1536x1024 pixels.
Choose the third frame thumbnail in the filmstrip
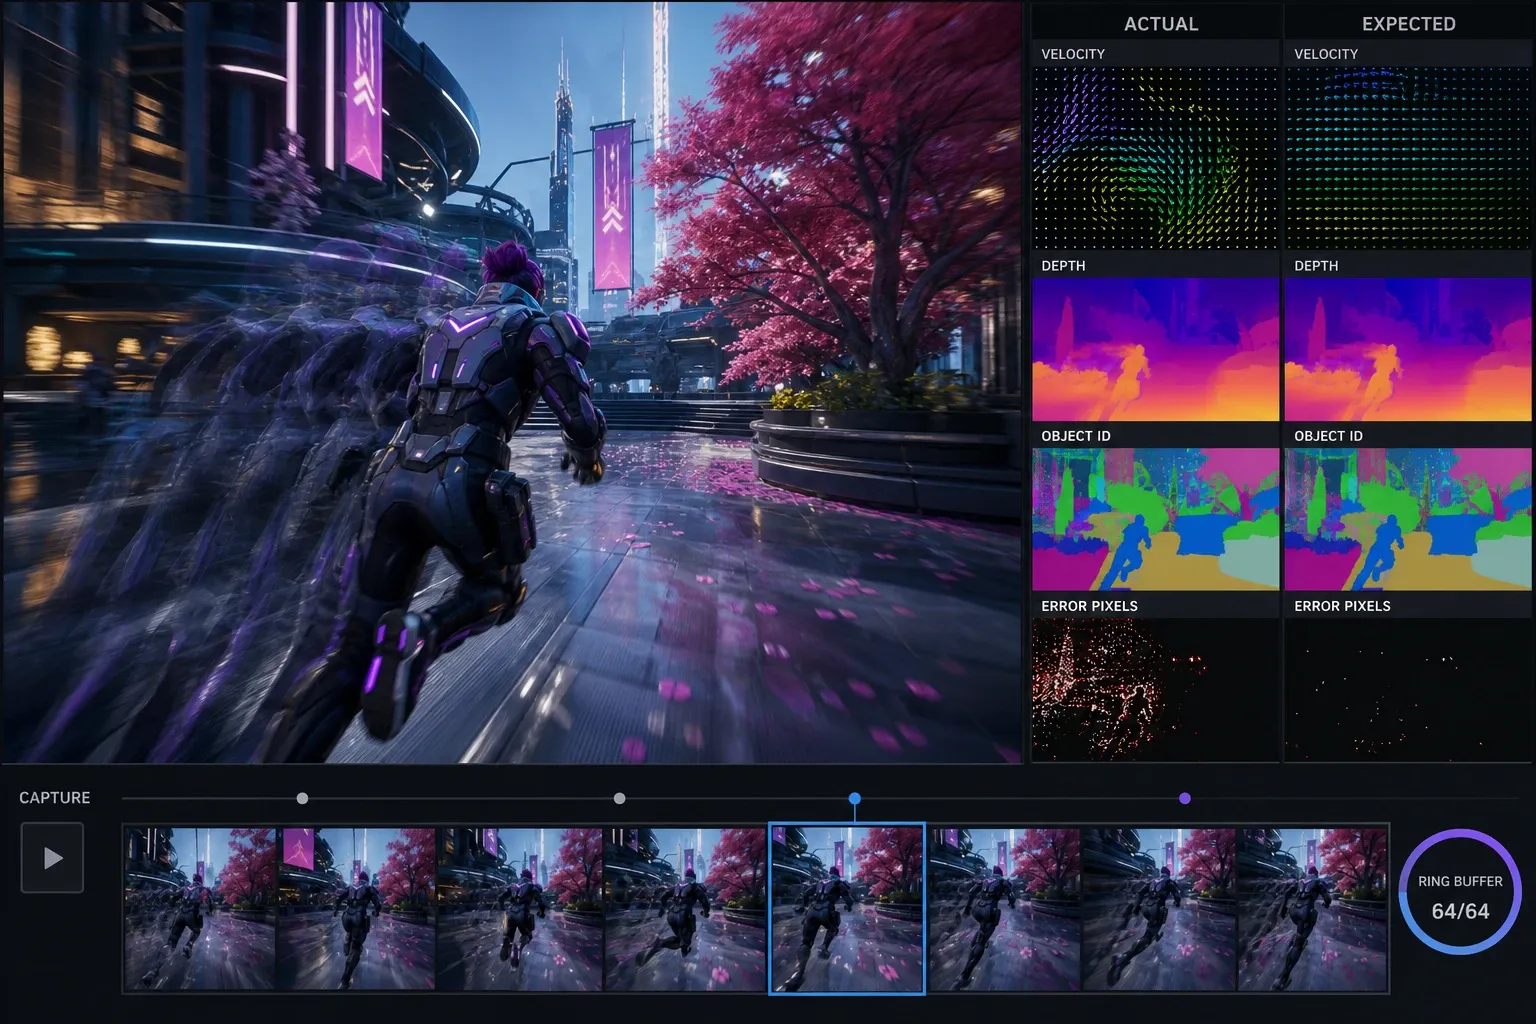[x=521, y=908]
